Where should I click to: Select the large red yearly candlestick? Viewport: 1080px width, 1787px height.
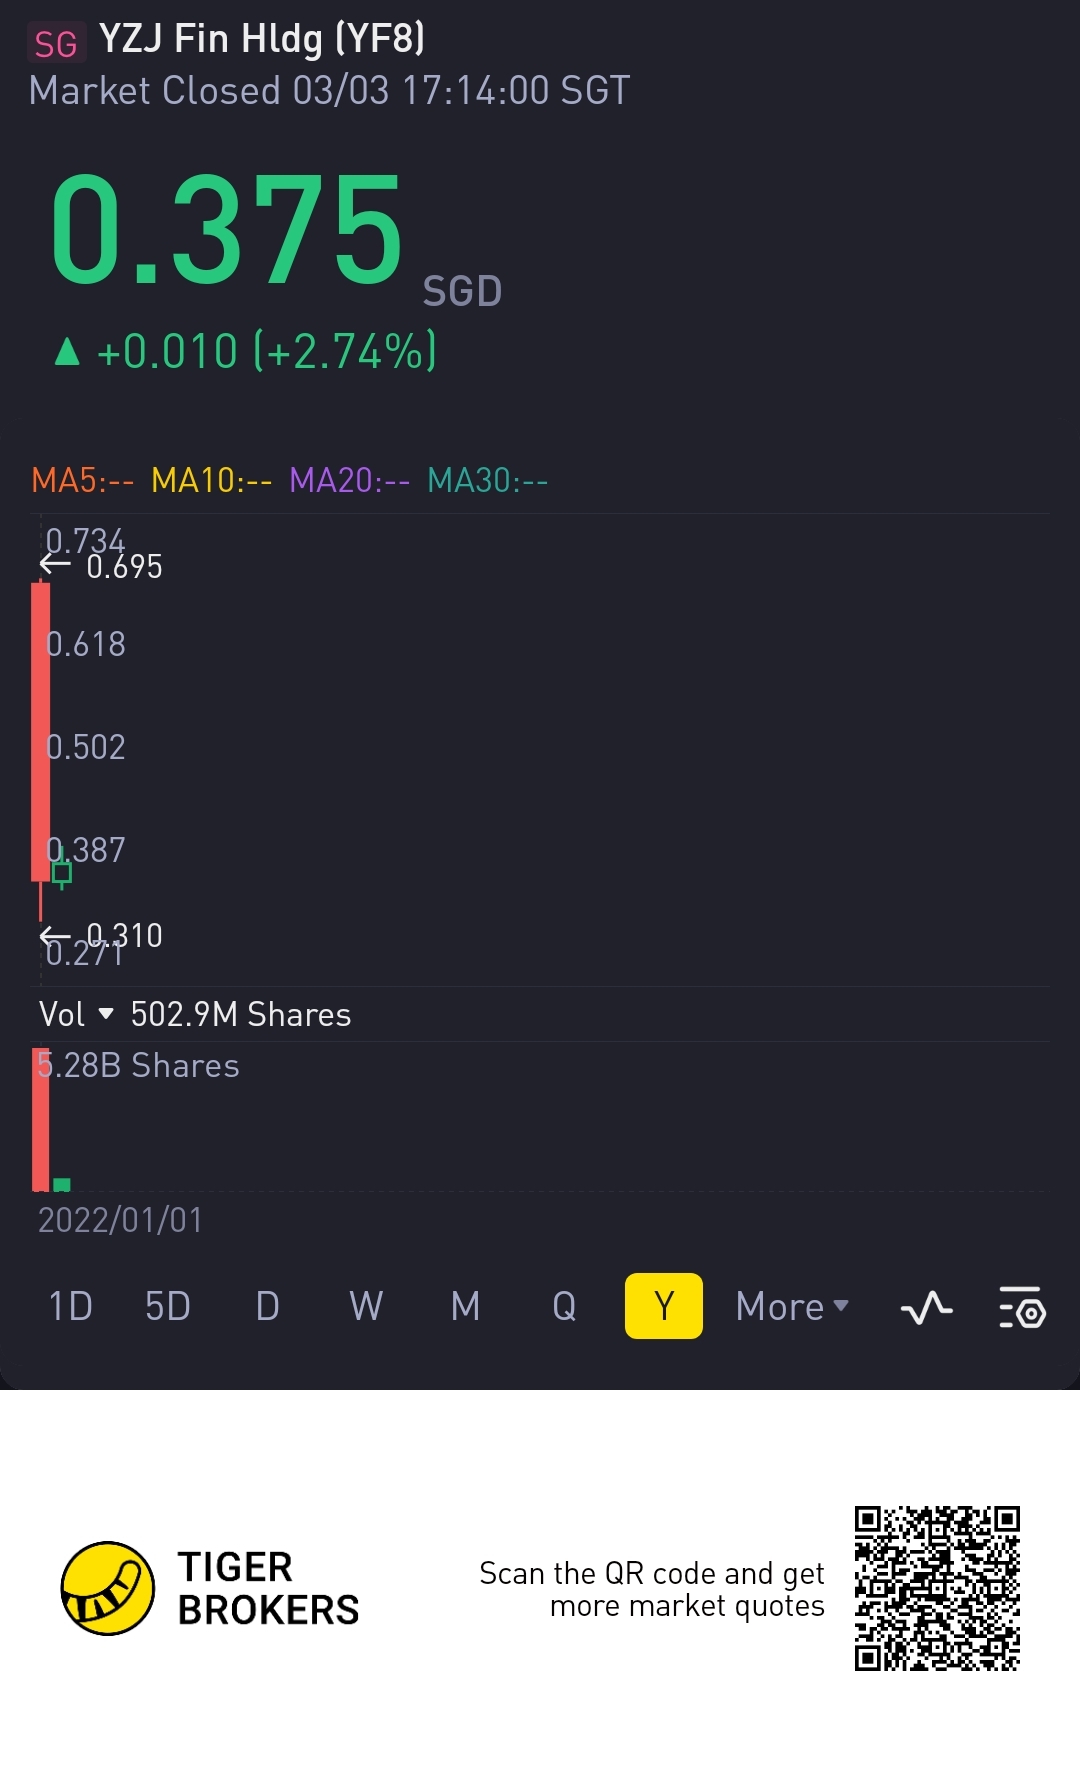[40, 732]
